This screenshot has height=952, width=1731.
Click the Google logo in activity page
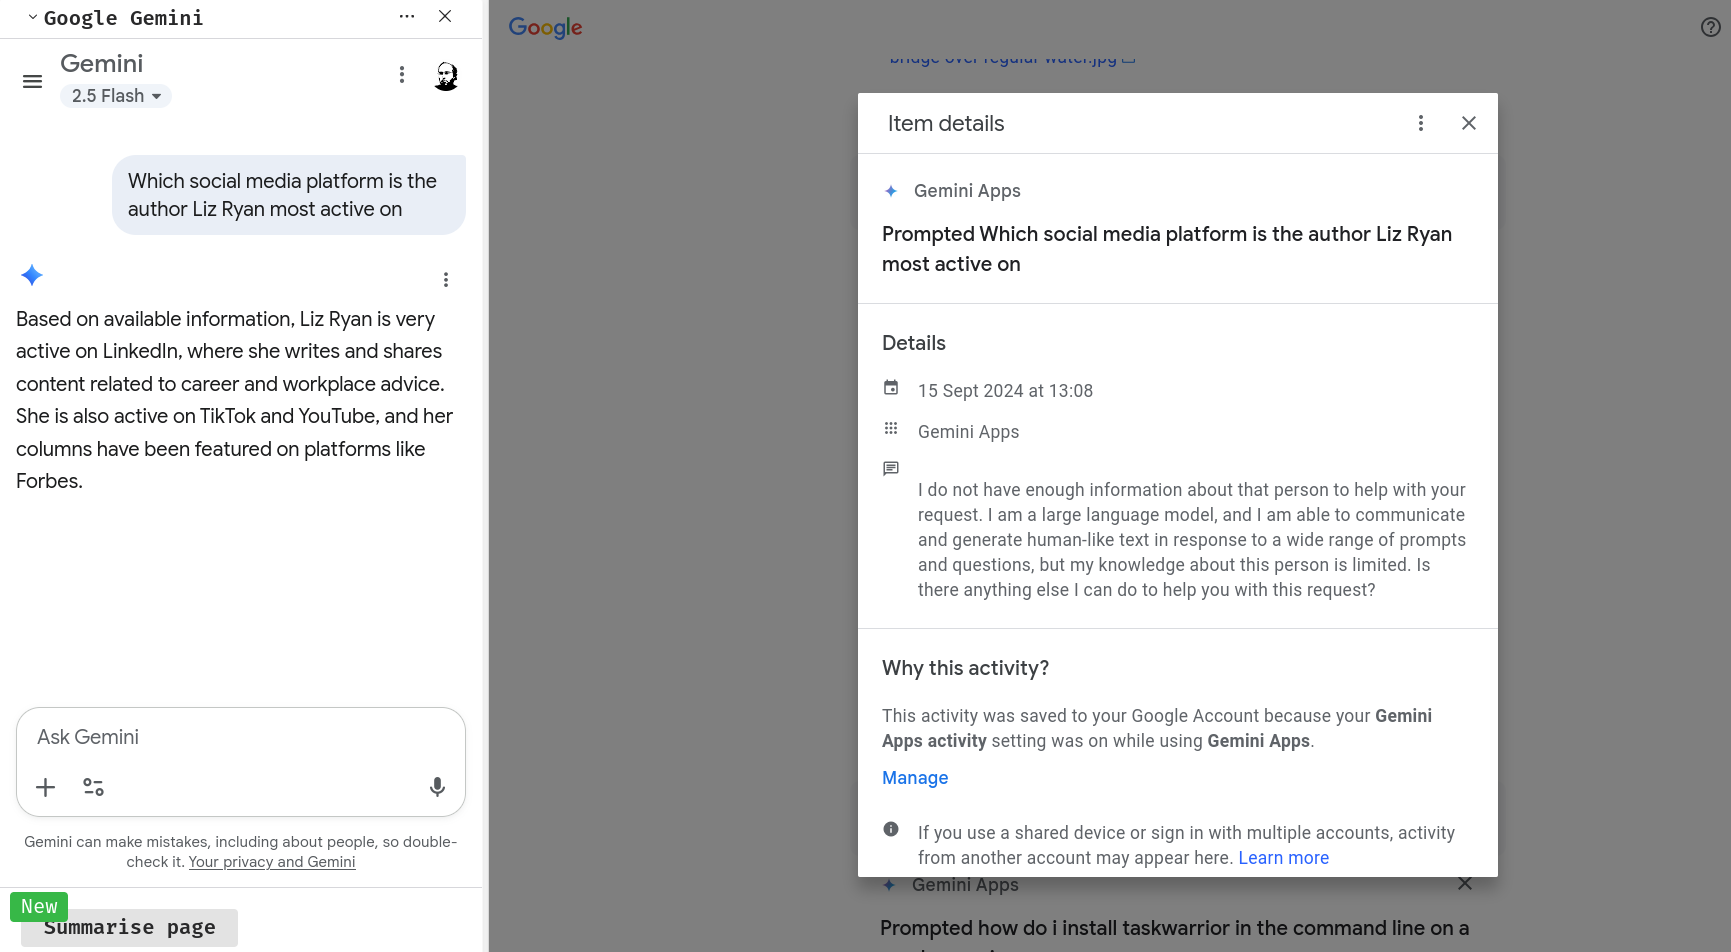pyautogui.click(x=545, y=28)
